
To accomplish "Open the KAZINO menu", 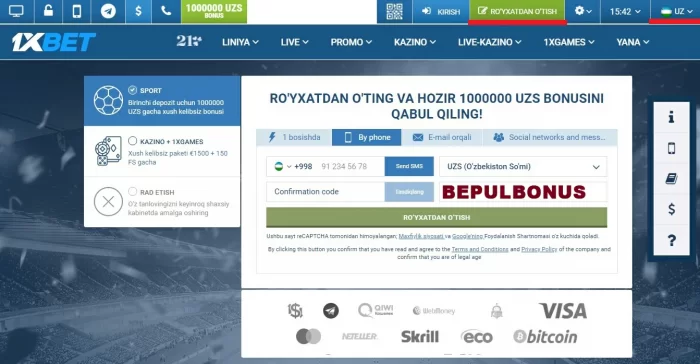I will [415, 42].
